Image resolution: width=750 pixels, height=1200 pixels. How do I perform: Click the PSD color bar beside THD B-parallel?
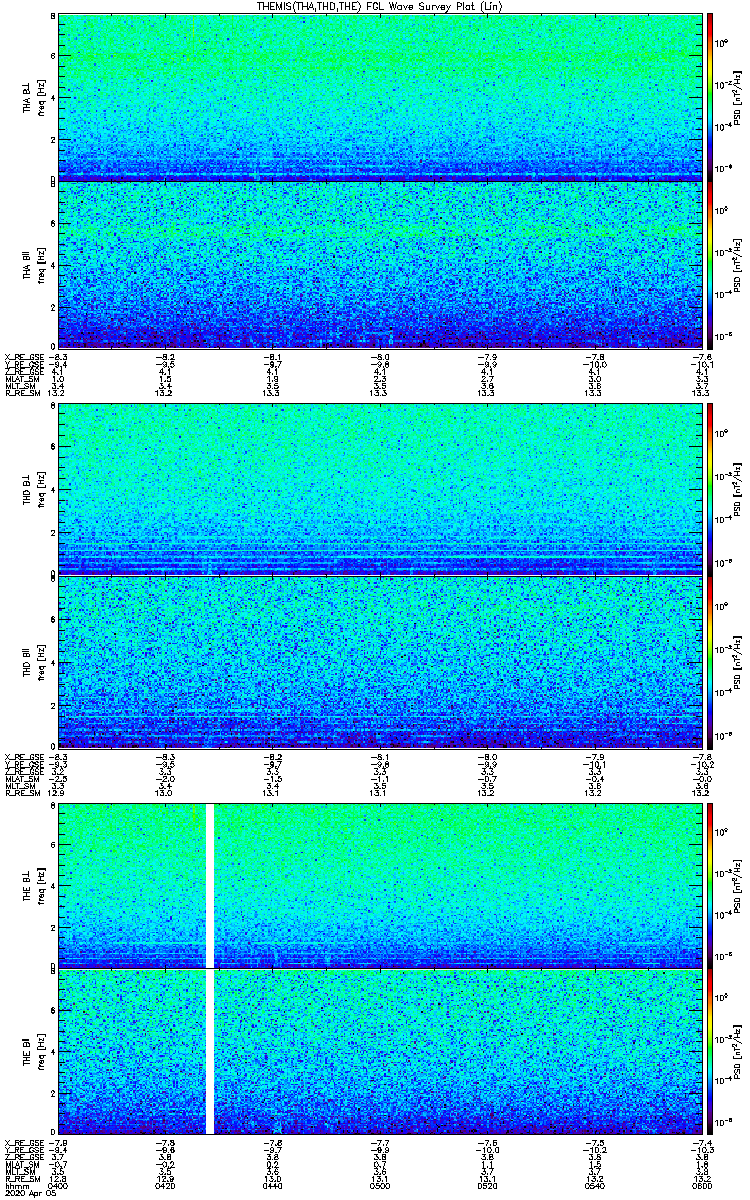710,661
